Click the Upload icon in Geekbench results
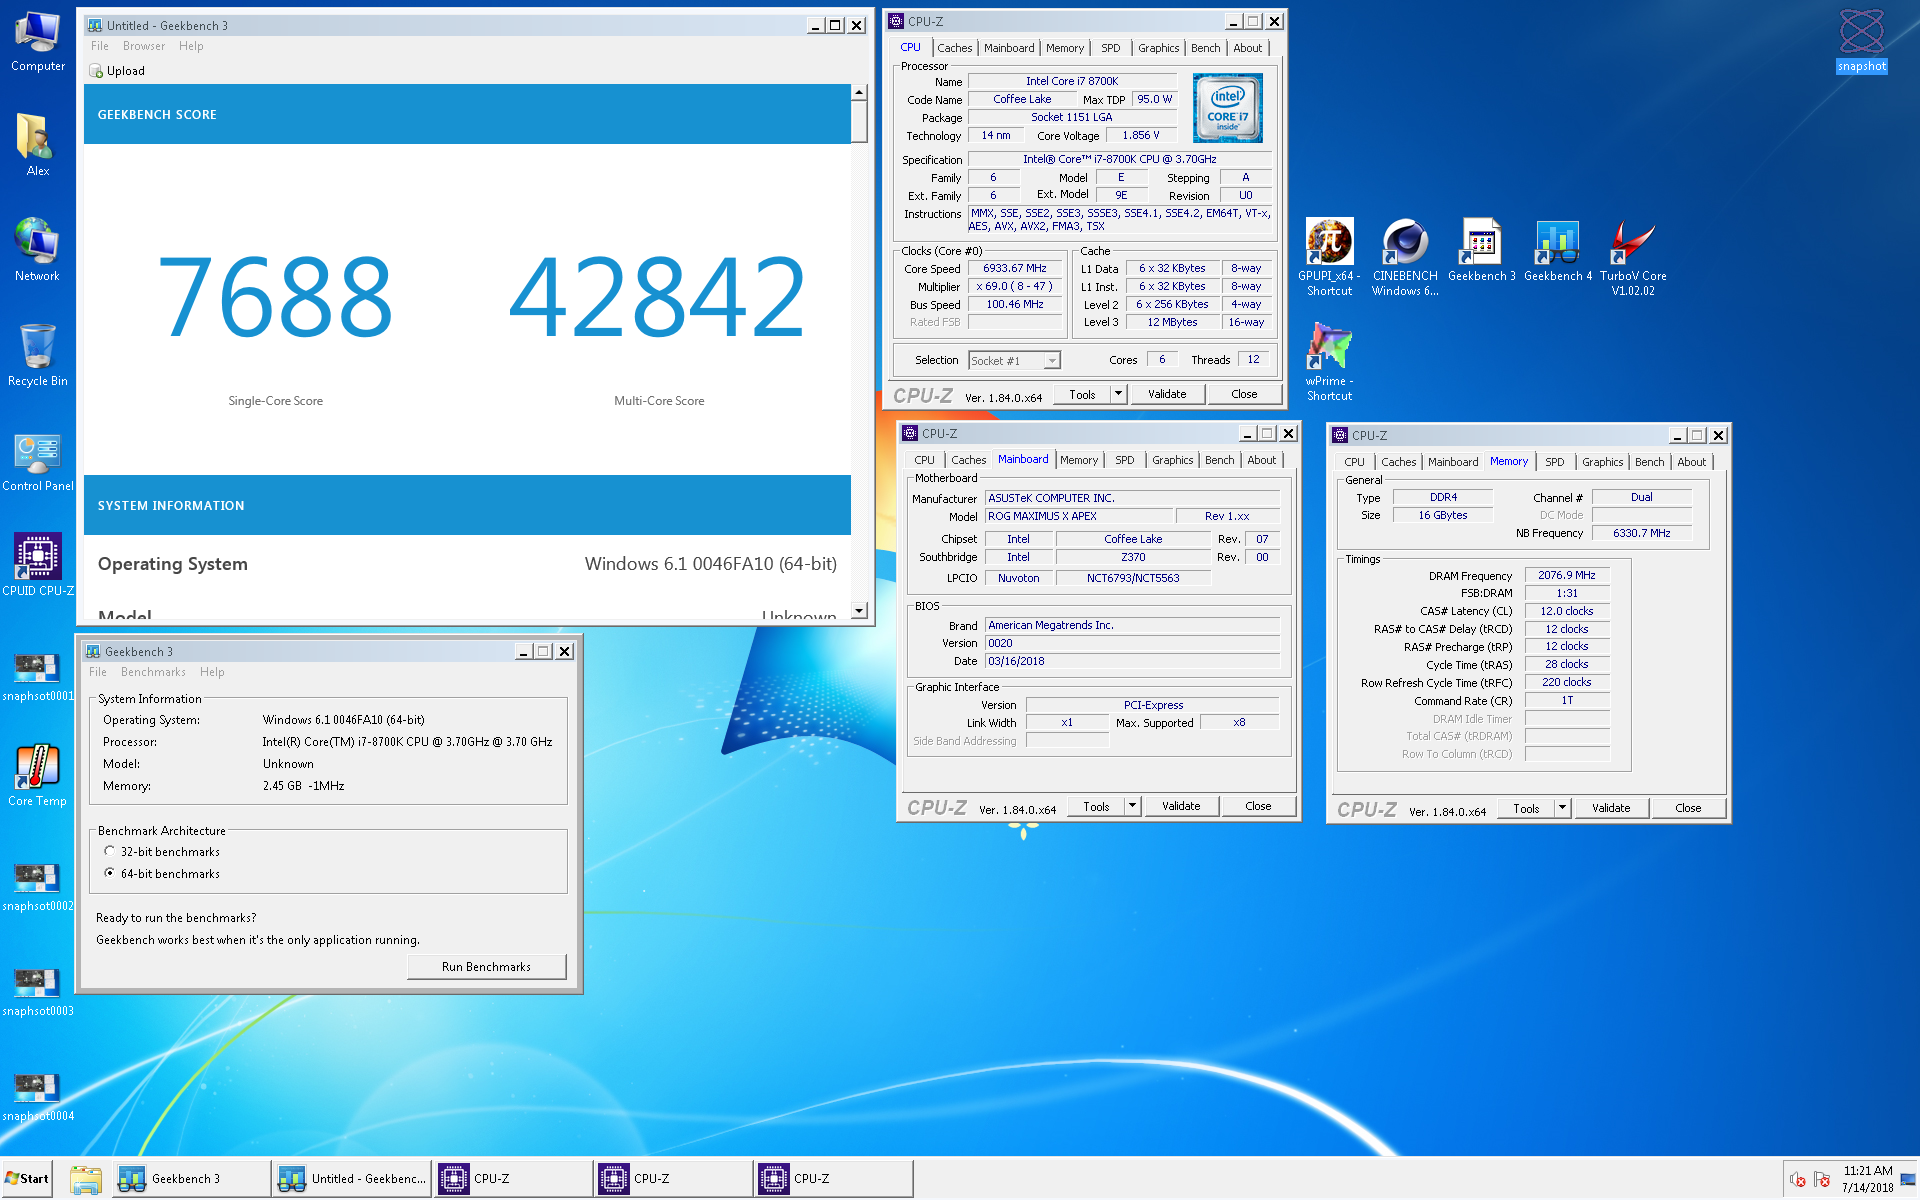This screenshot has height=1200, width=1920. 96,71
